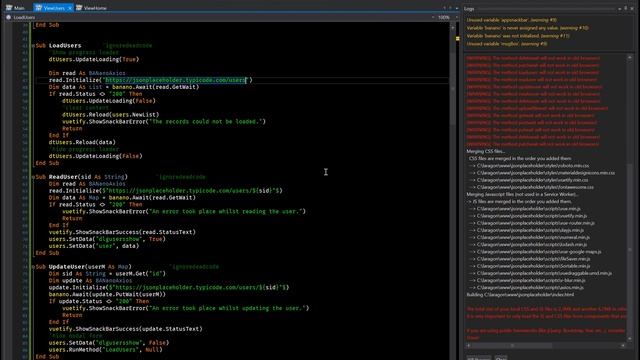This screenshot has width=640, height=360.
Task: Click the 'Merging CSS files...' log line
Action: coord(485,151)
